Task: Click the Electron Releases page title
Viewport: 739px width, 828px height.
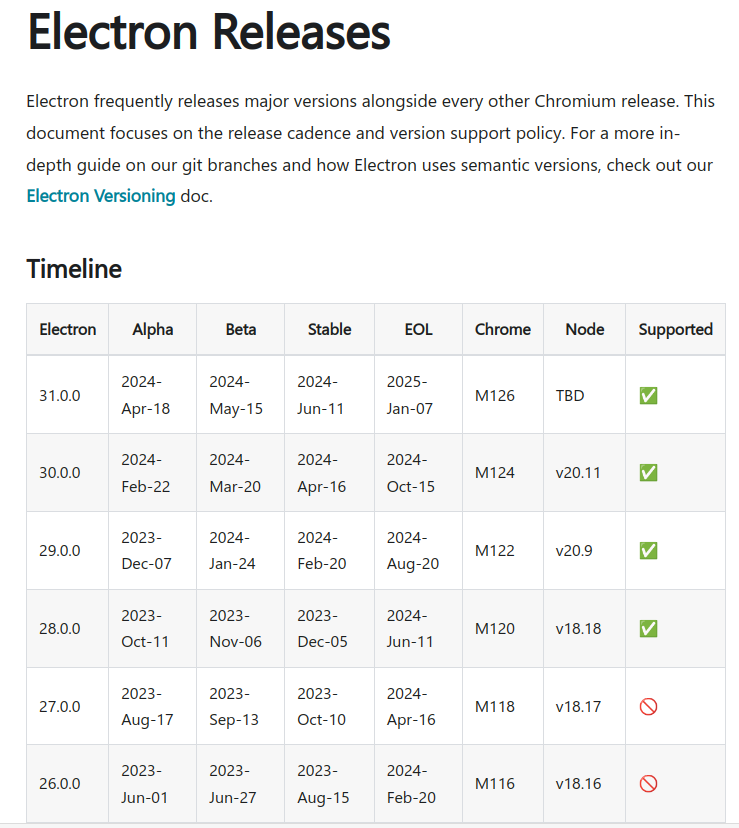Action: (209, 32)
